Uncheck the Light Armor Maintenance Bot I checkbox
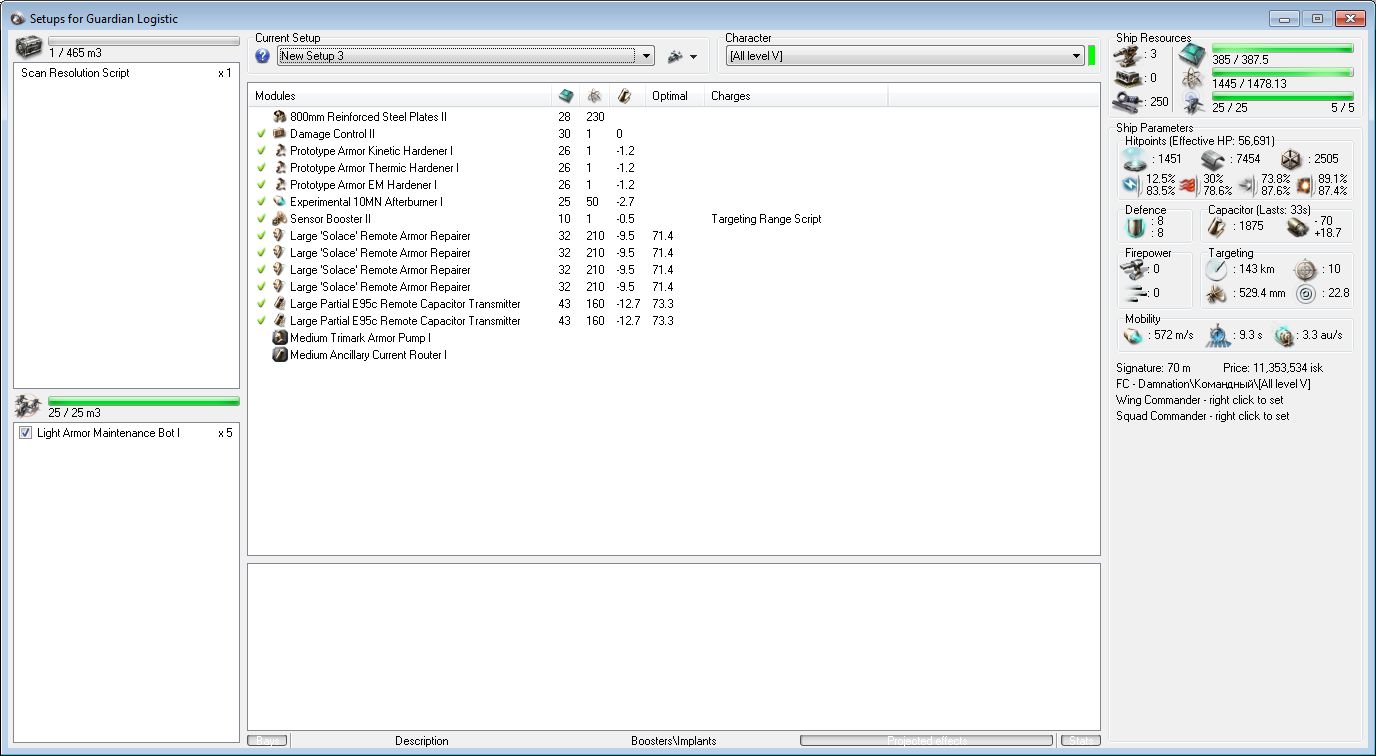 [x=26, y=433]
